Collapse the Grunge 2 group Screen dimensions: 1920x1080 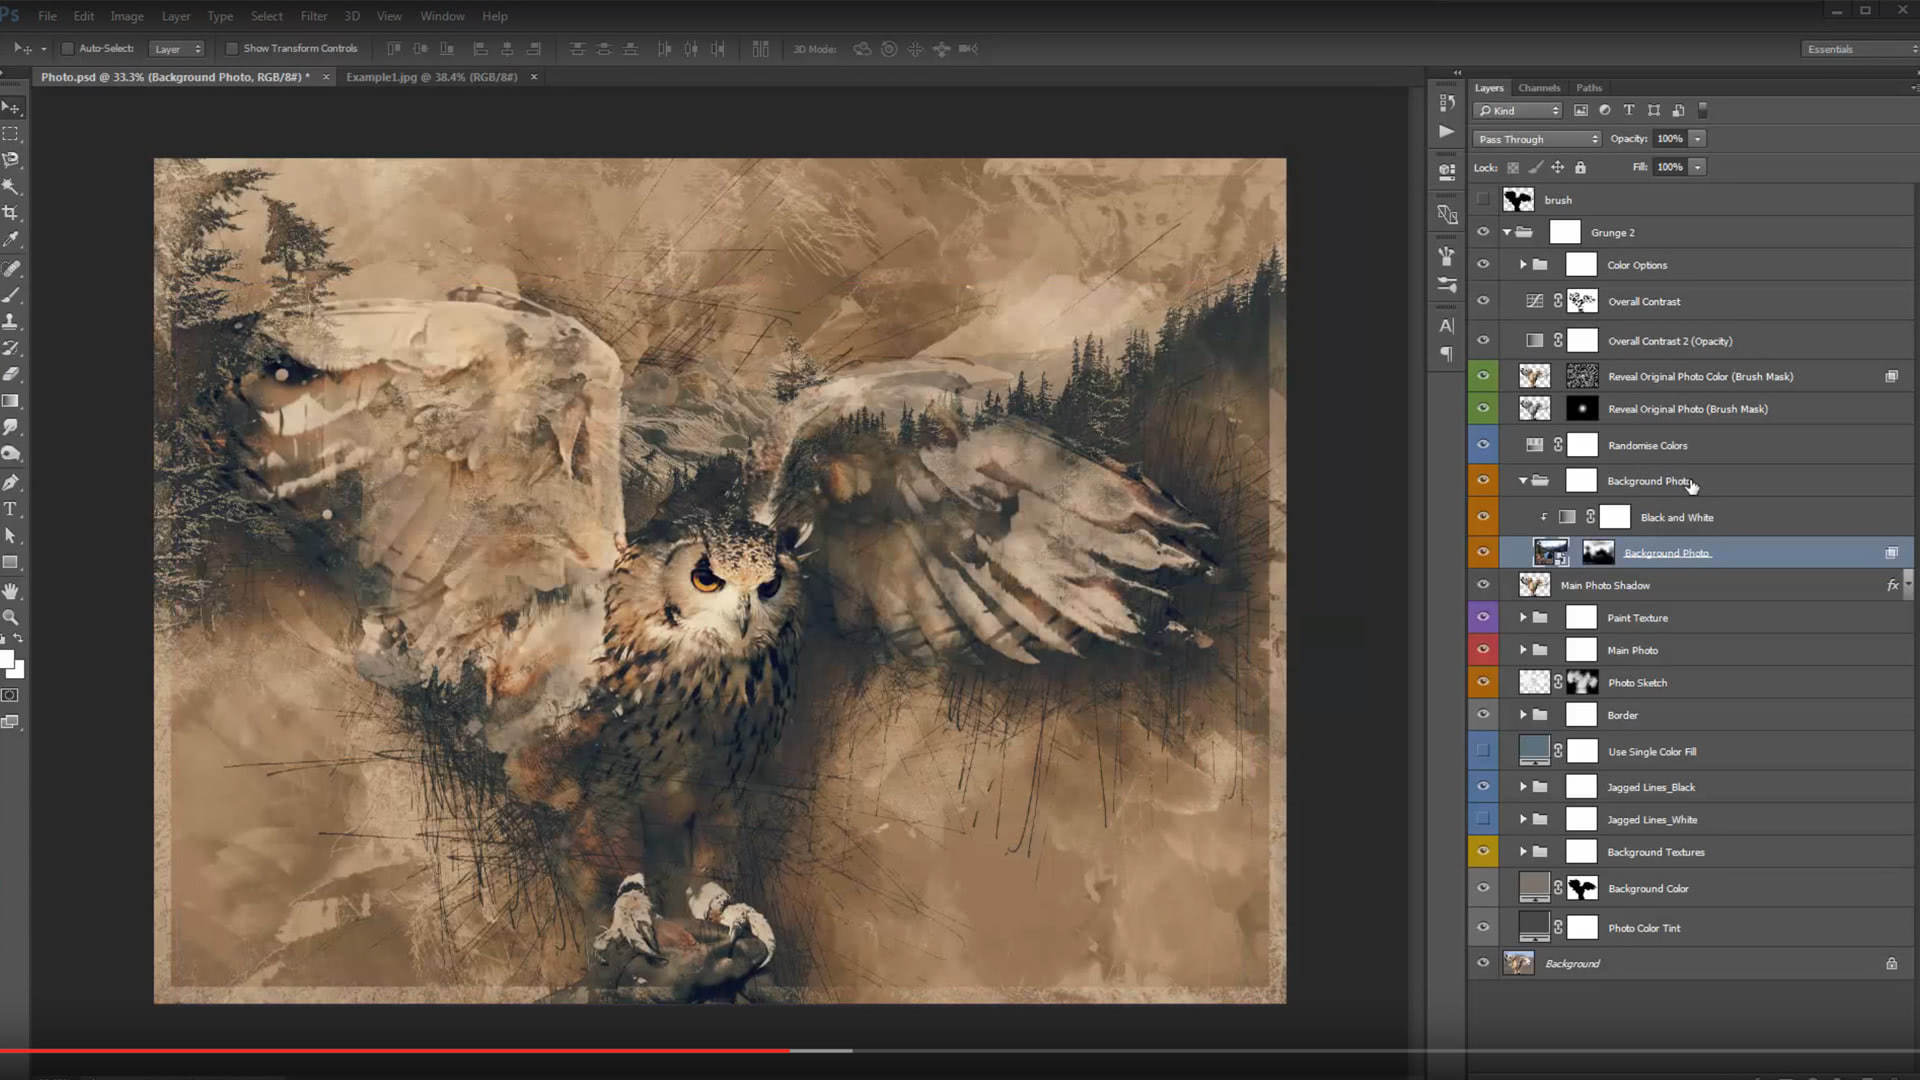[1507, 232]
